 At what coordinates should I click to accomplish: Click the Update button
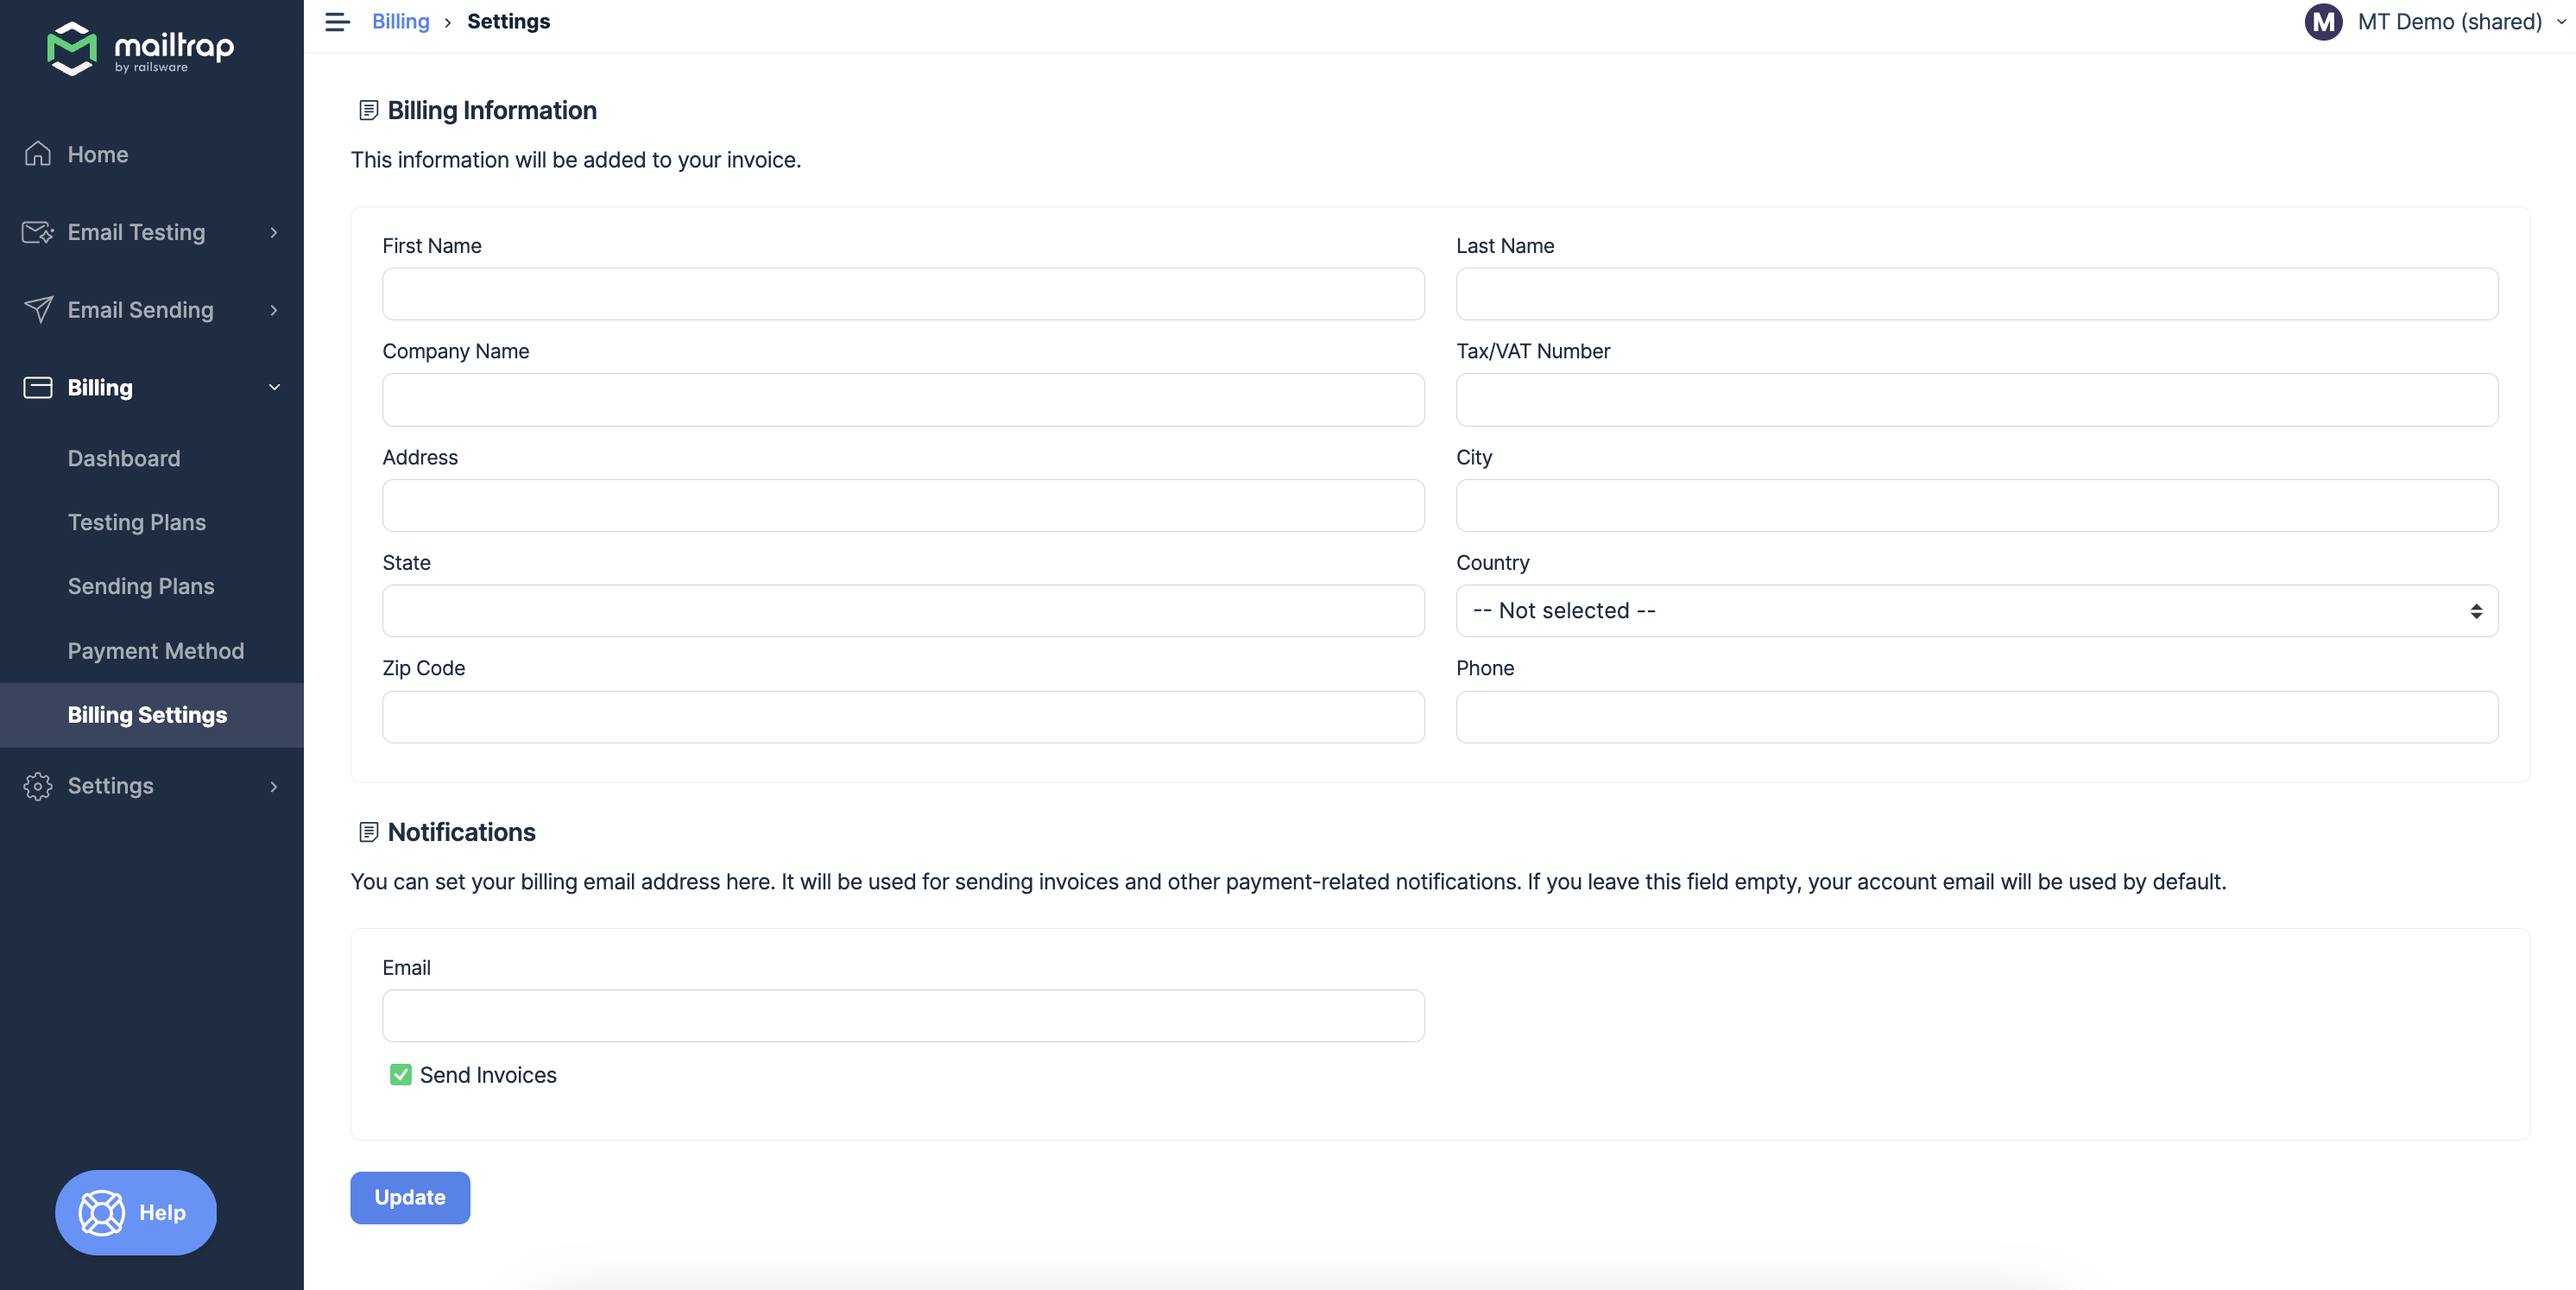point(410,1197)
